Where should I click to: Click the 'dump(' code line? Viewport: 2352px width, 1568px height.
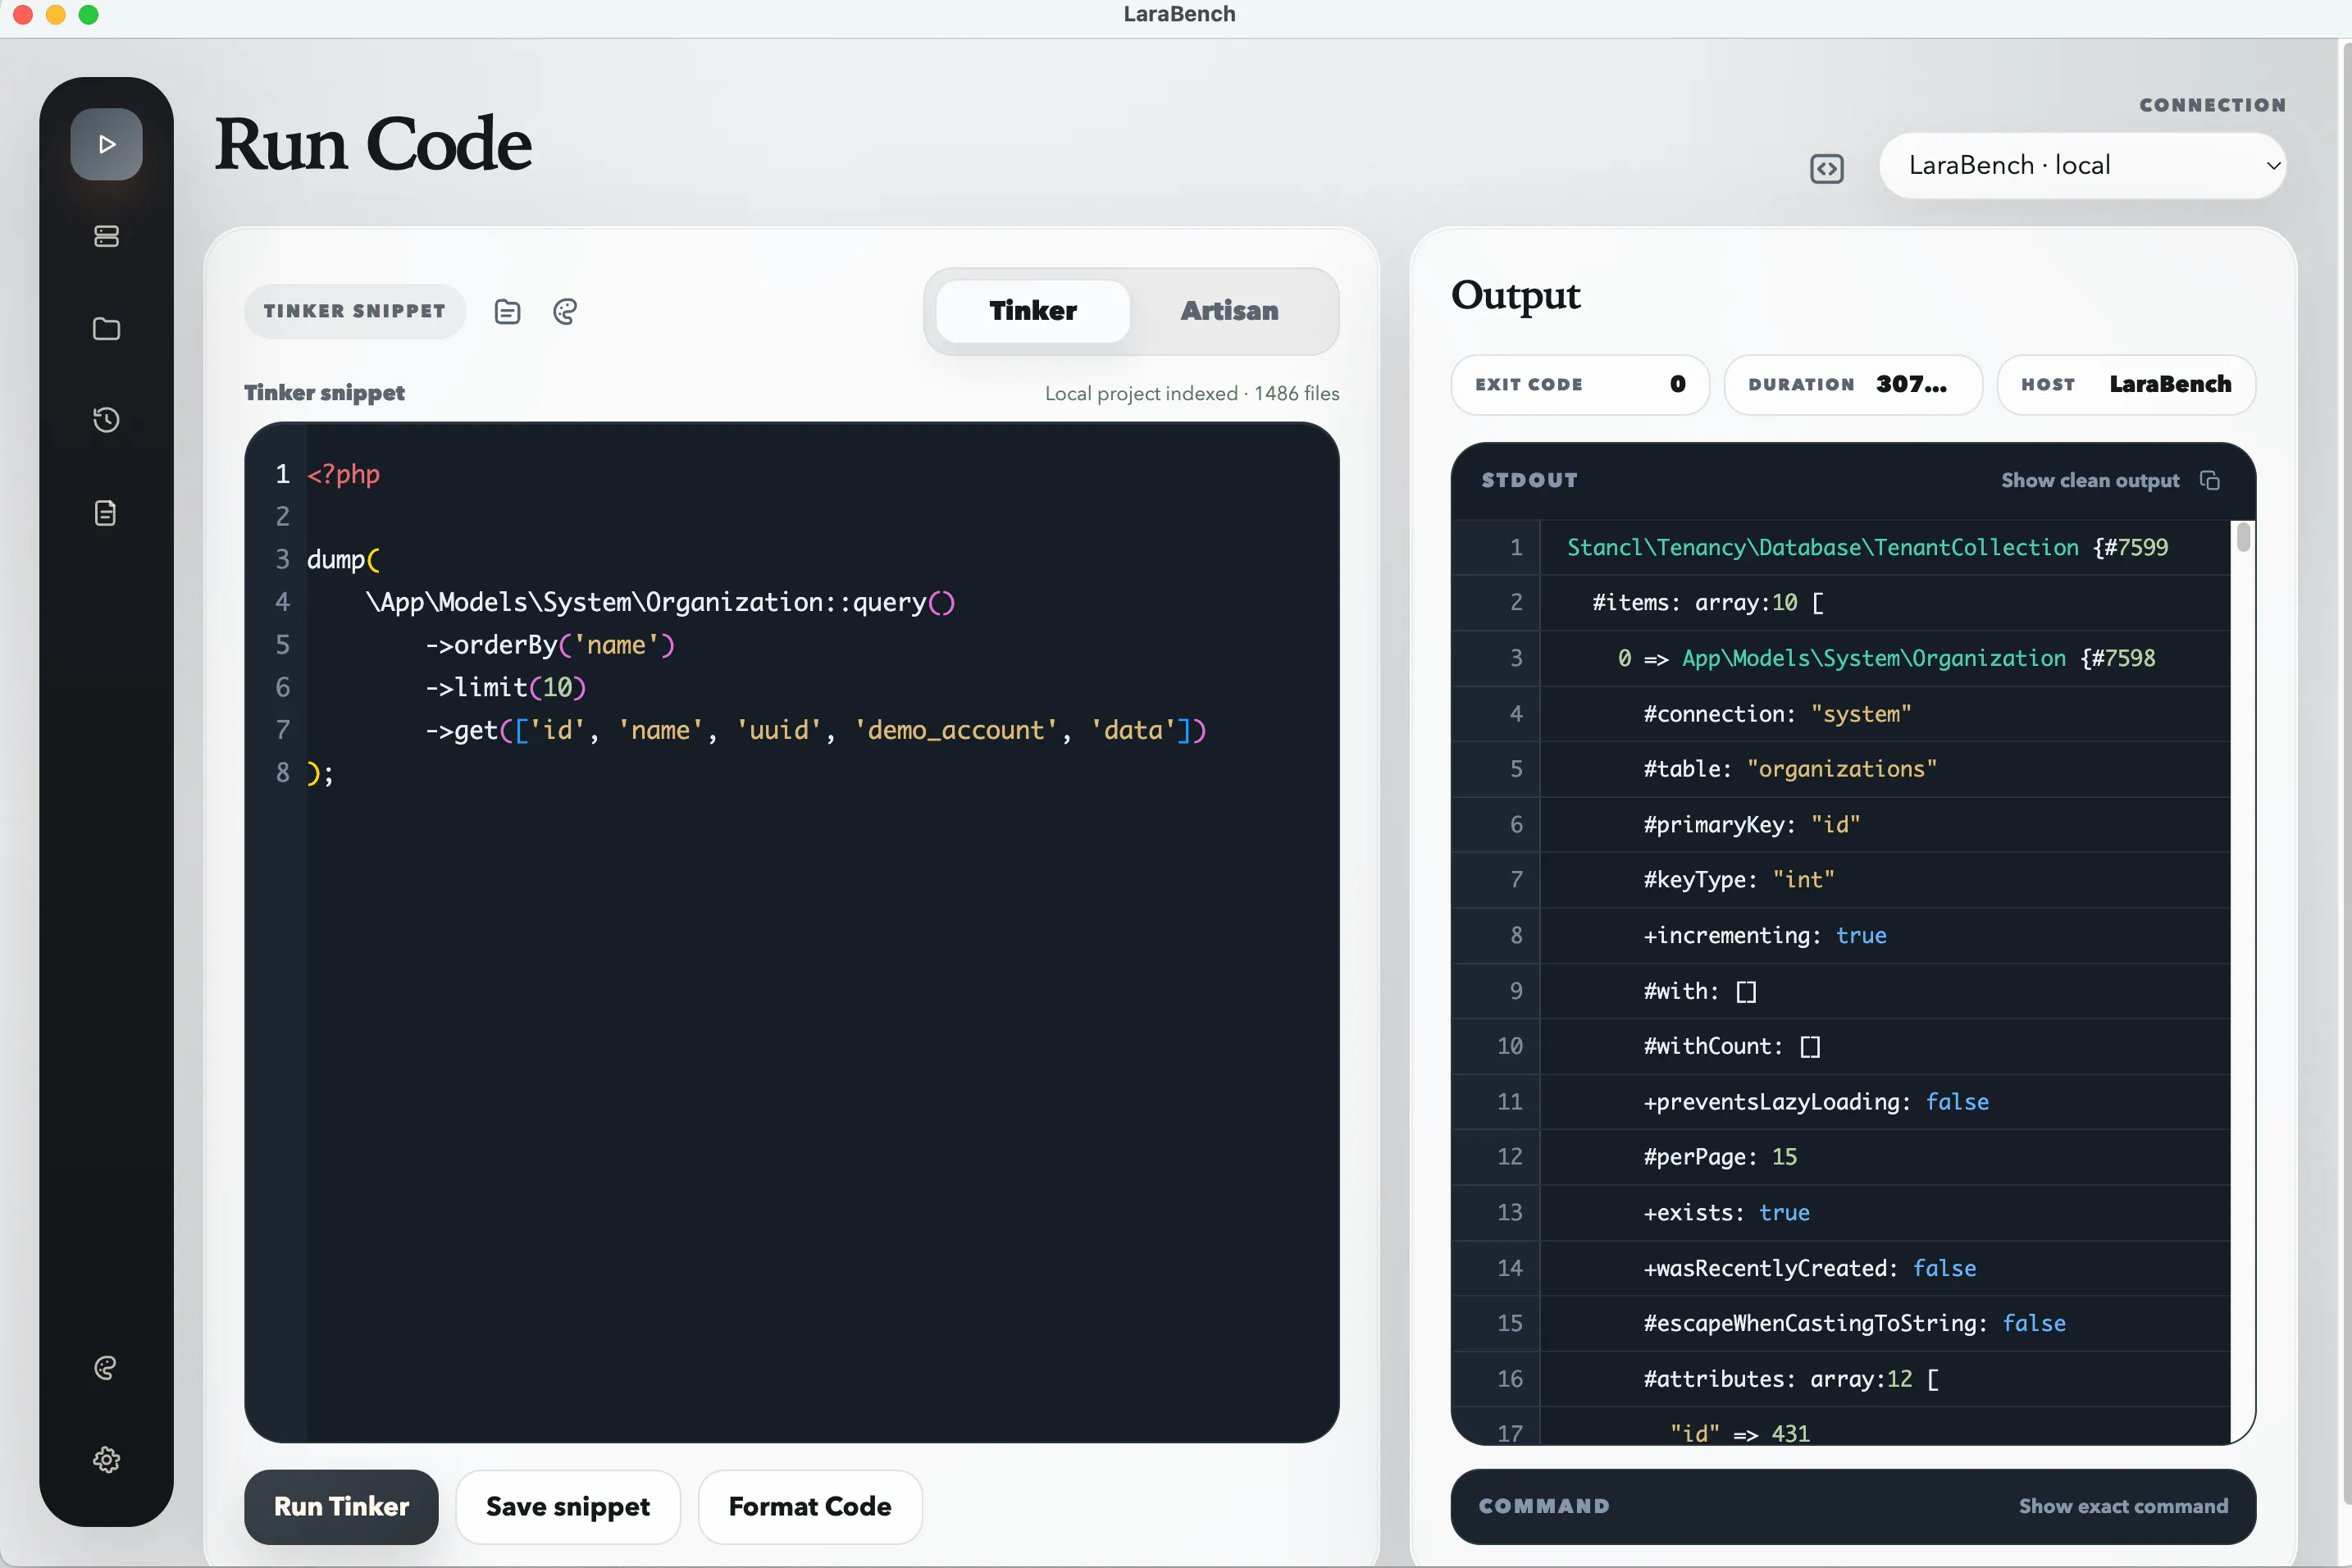[343, 559]
